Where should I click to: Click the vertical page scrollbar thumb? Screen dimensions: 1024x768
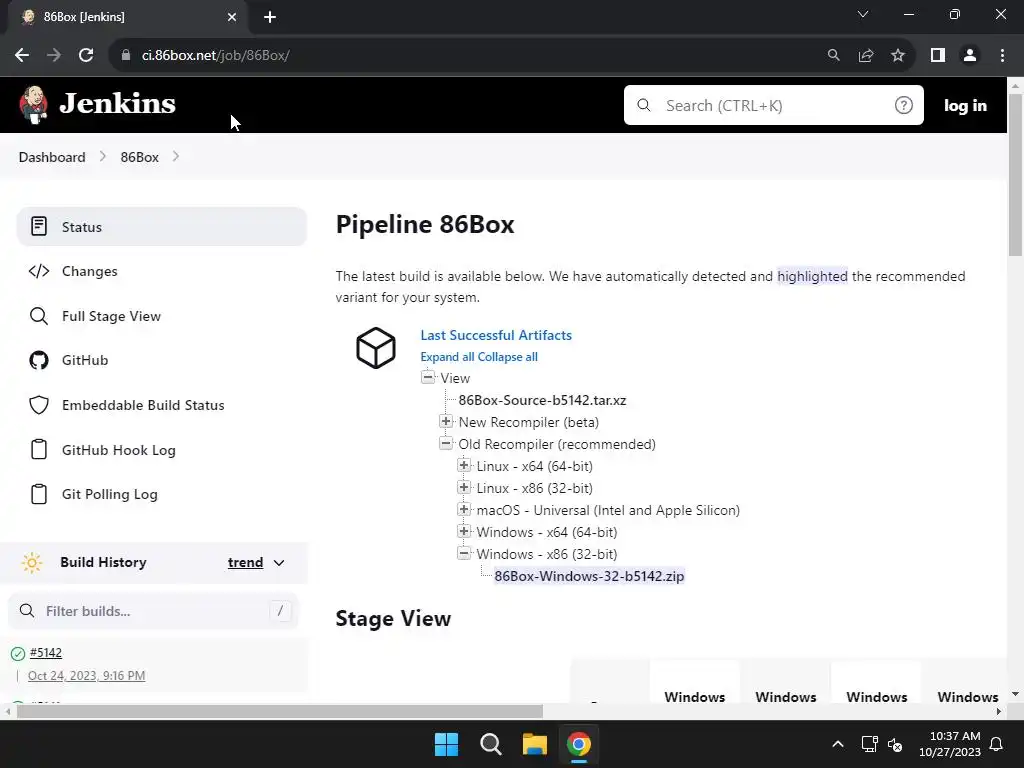(1015, 174)
